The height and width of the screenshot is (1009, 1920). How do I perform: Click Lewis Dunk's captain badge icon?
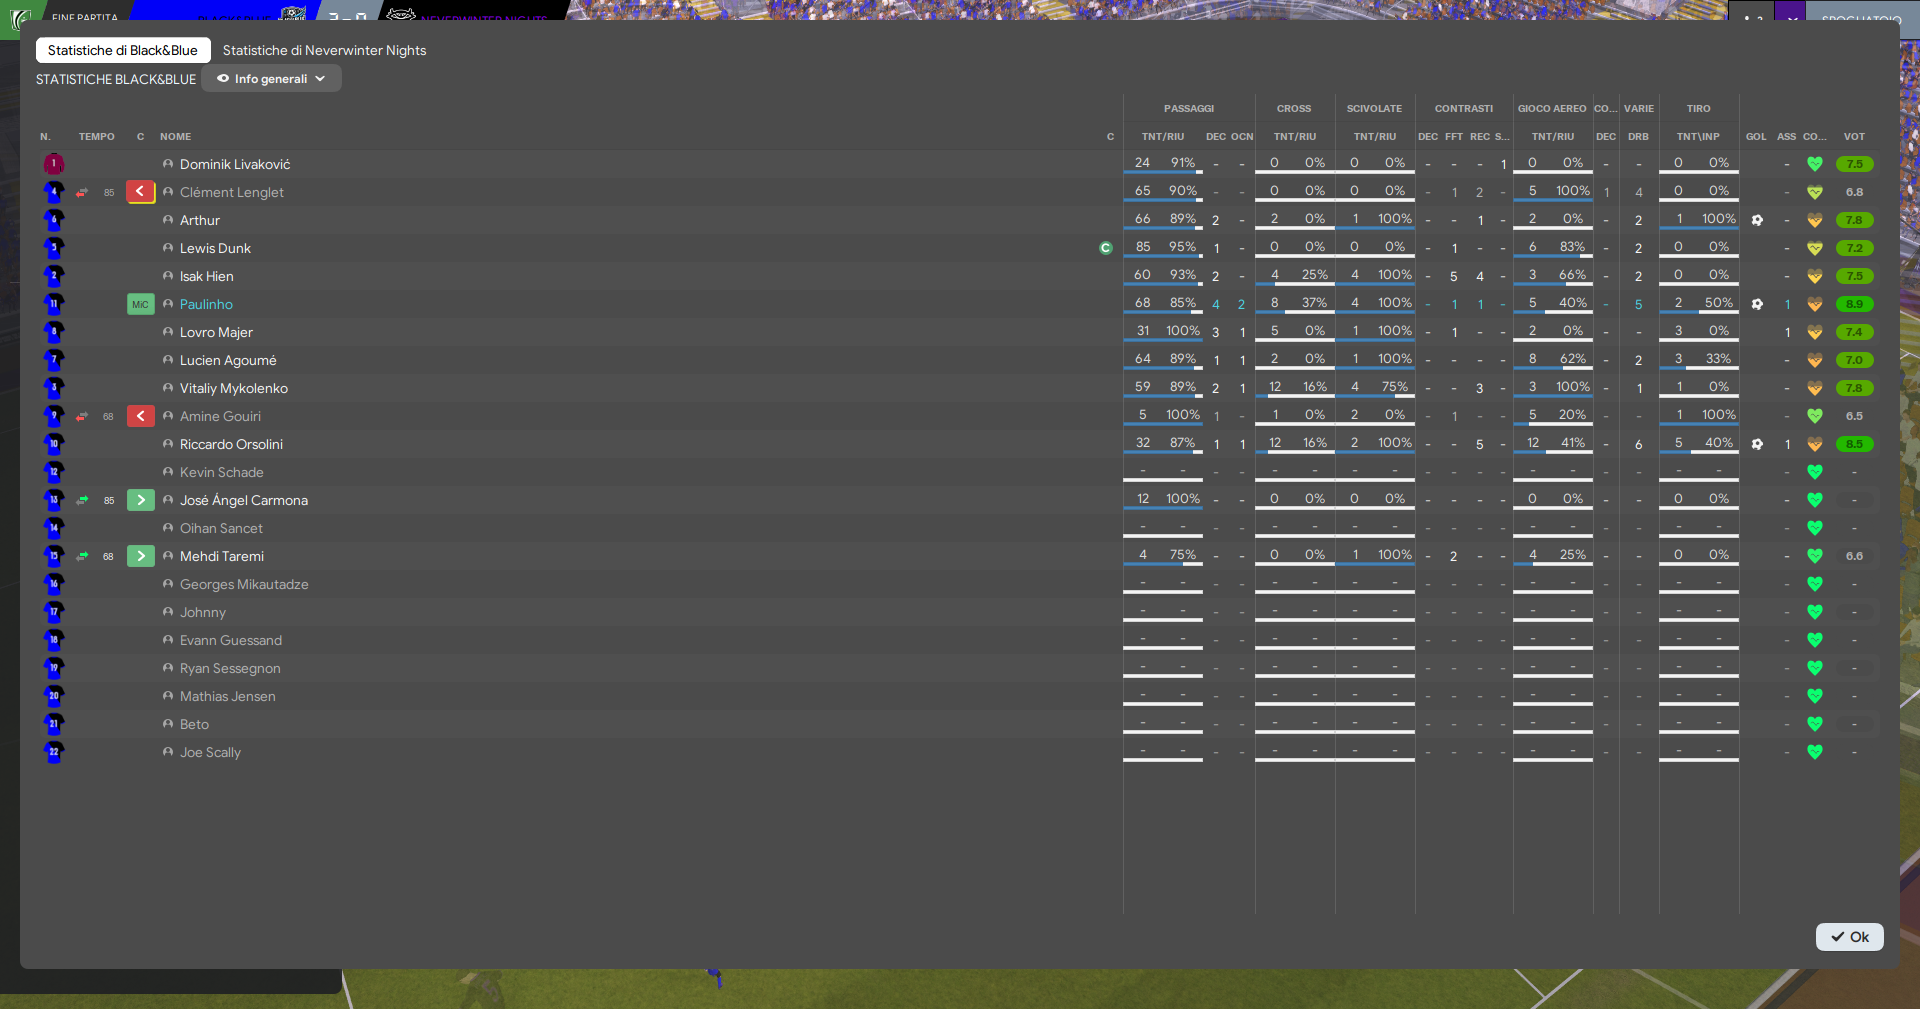click(1106, 248)
